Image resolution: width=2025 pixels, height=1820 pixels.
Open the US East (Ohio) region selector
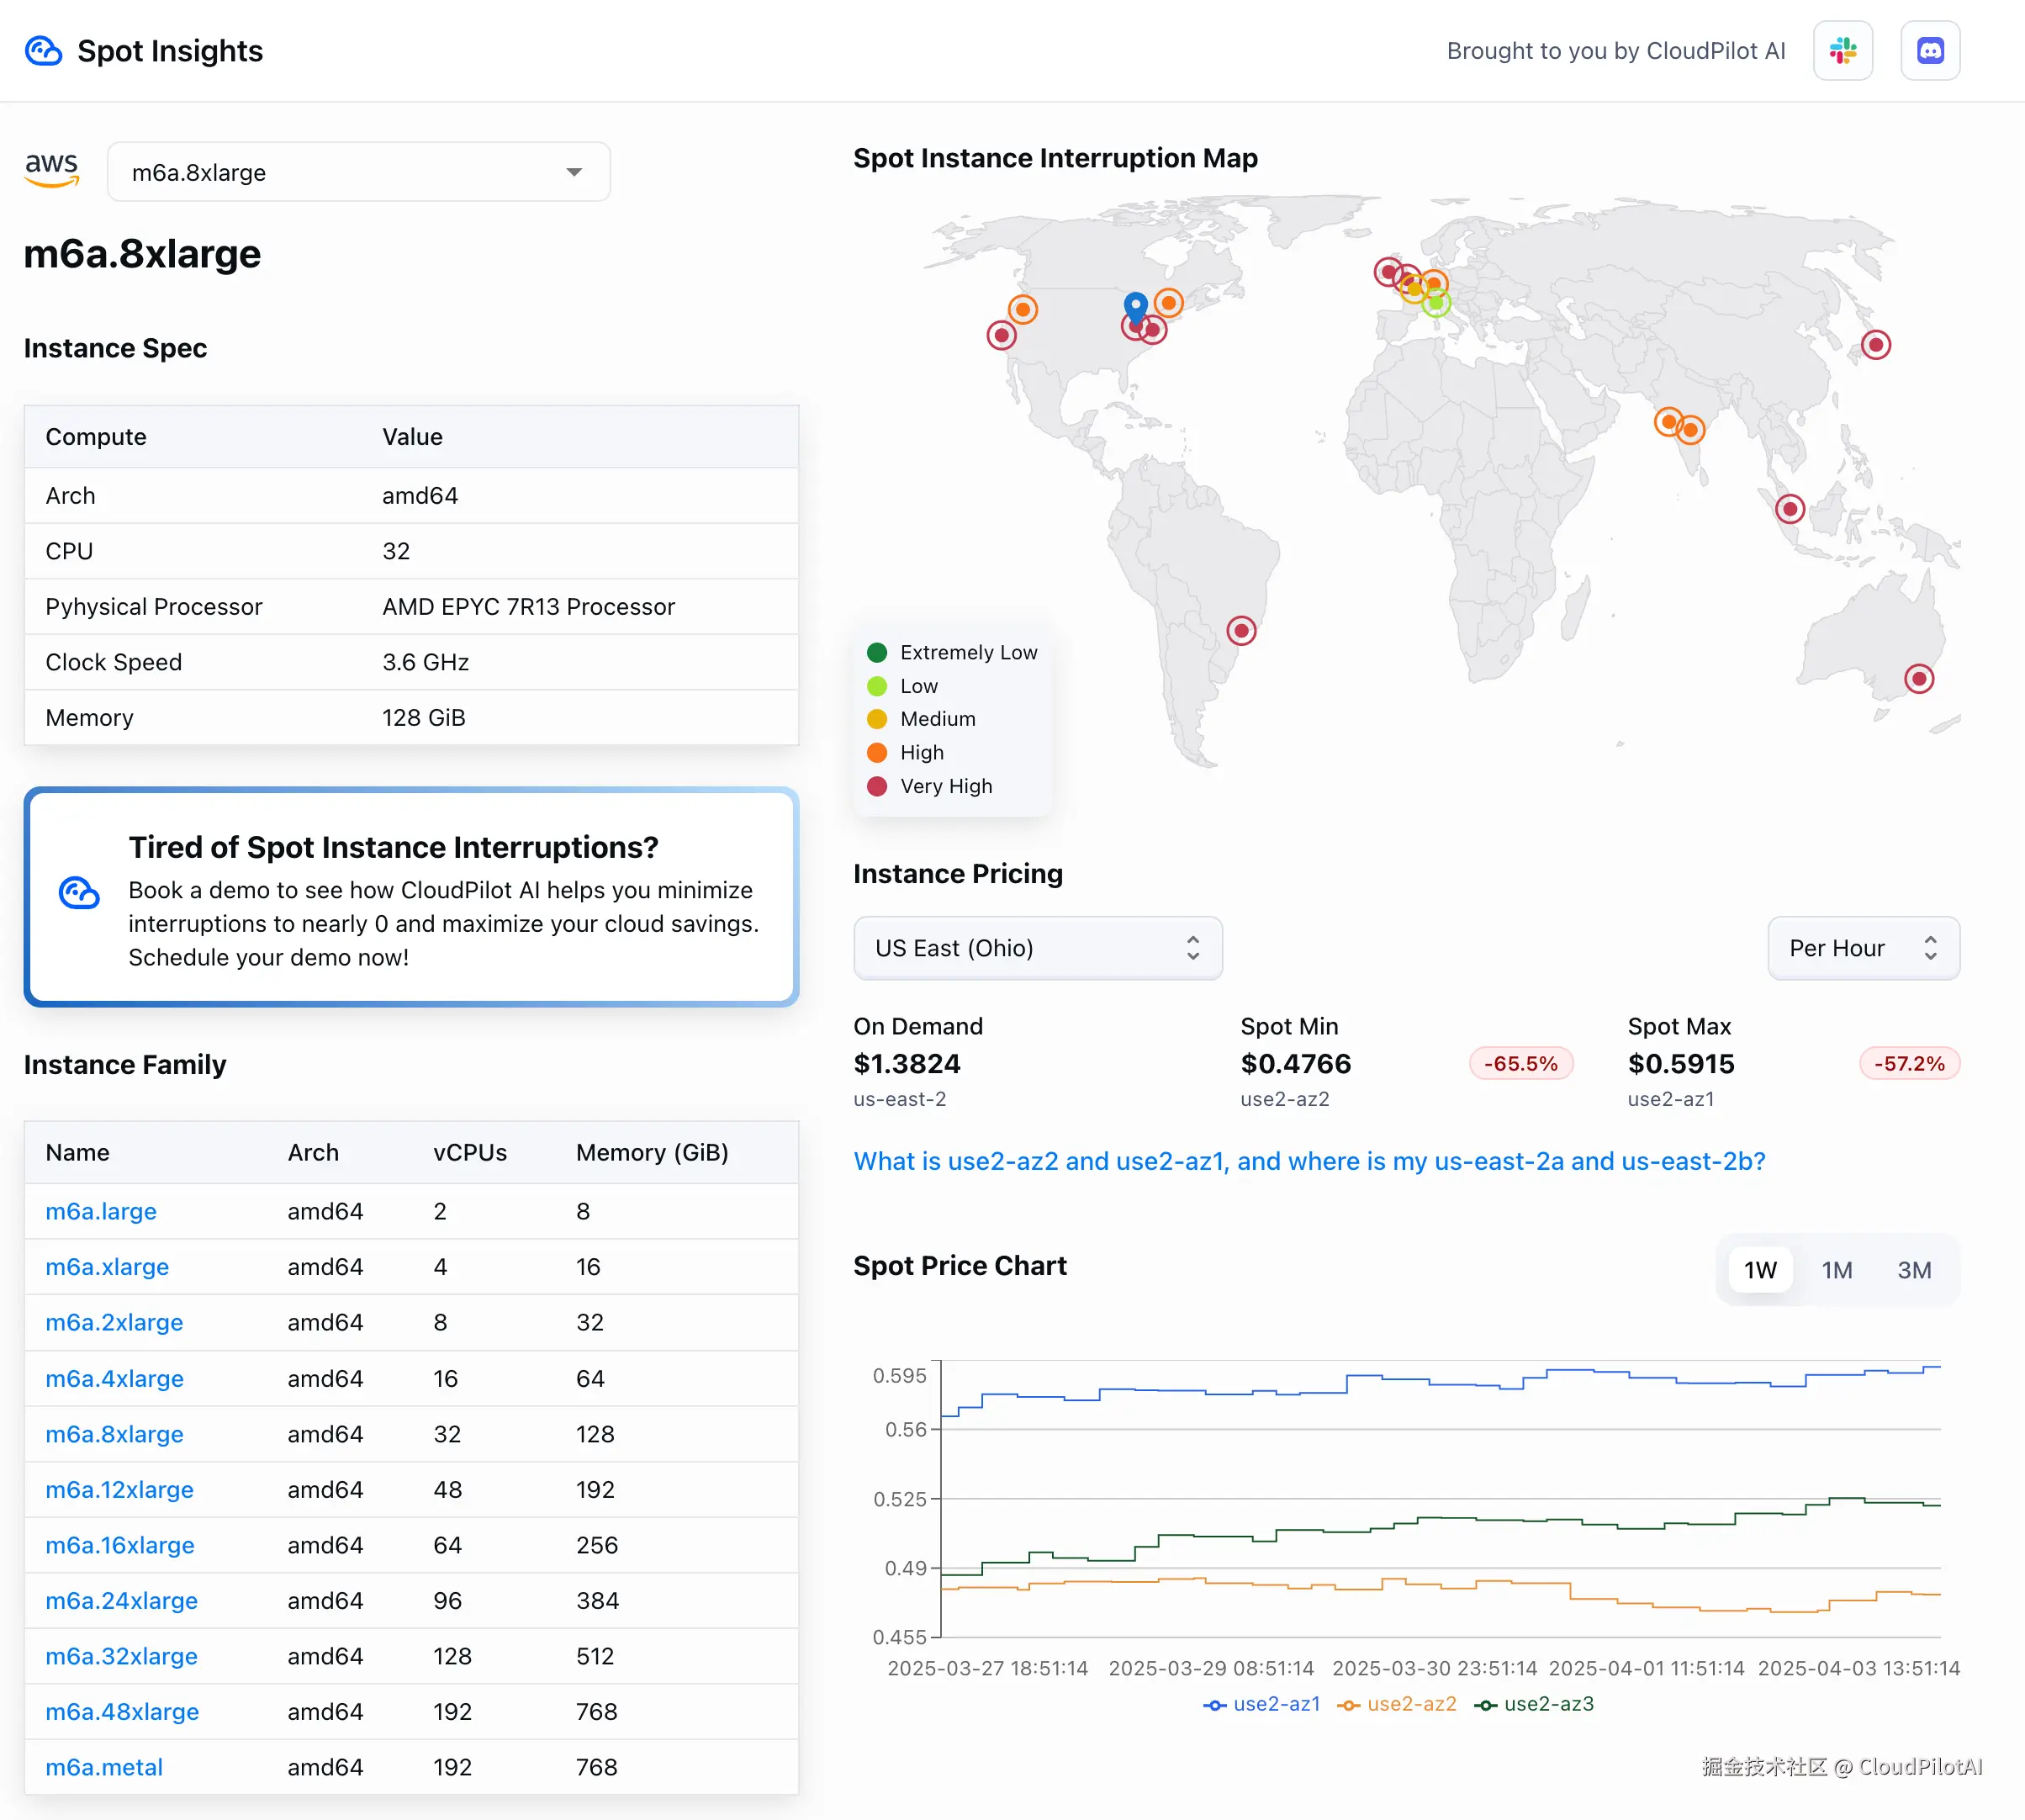tap(1037, 948)
